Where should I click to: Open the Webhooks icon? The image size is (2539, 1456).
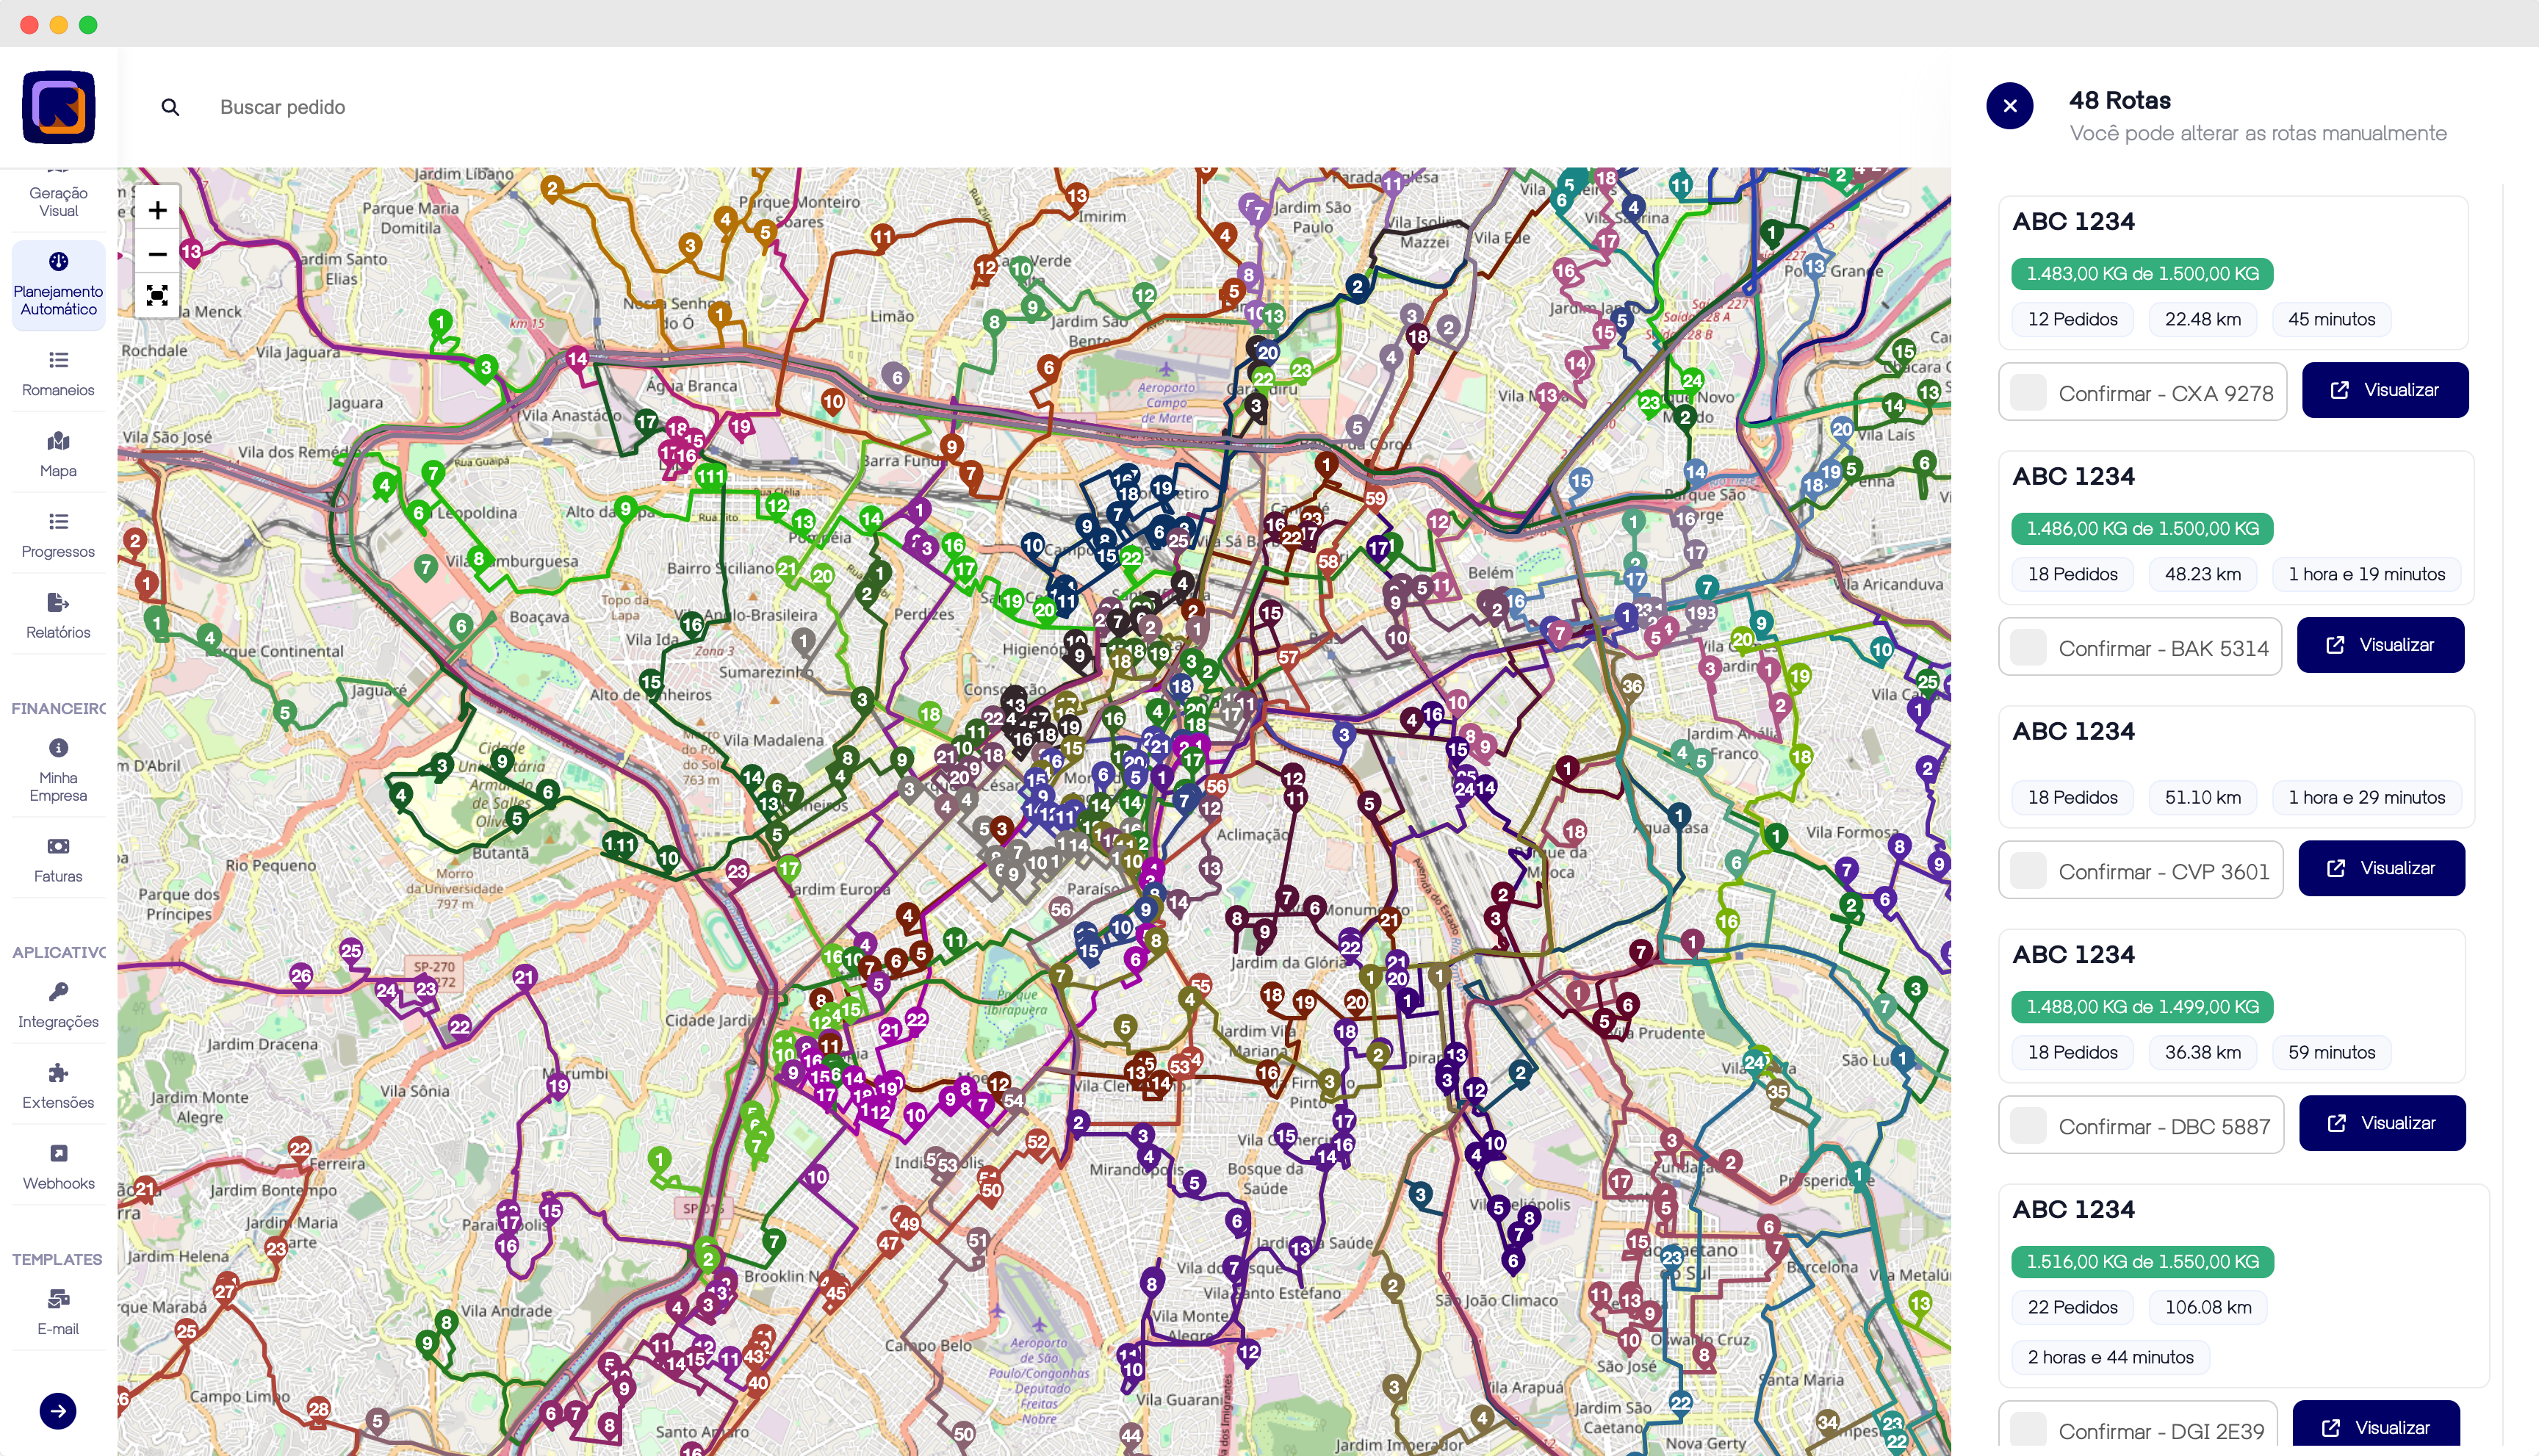(x=59, y=1154)
